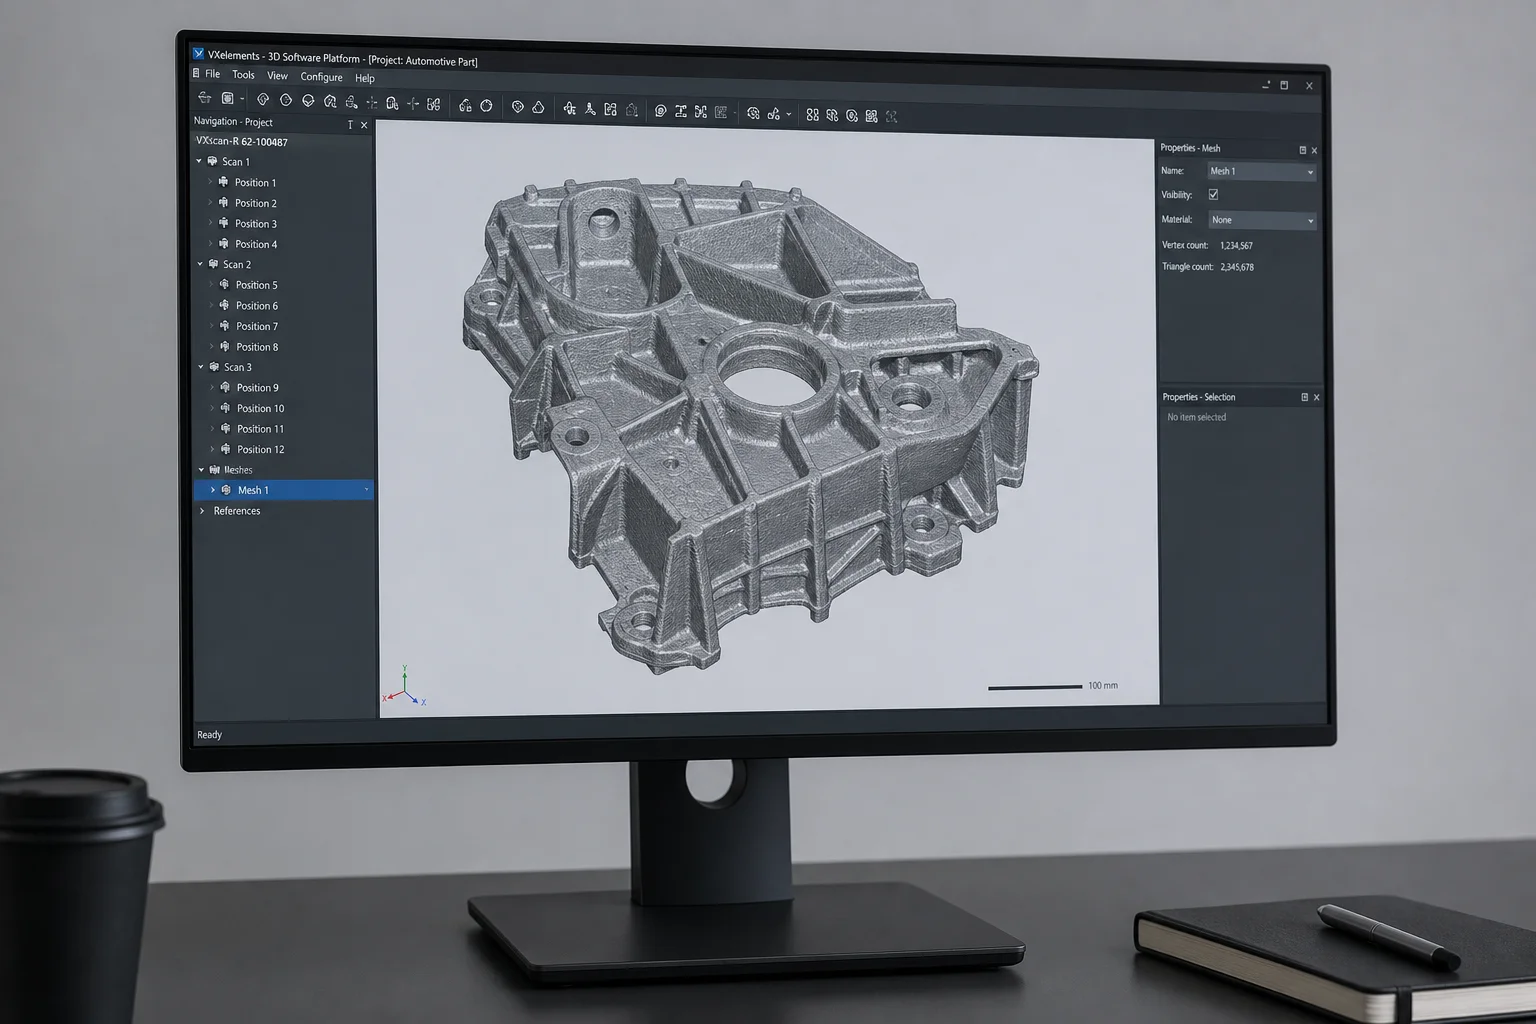Open the dropdown arrow near the toolbar's right end
Image resolution: width=1536 pixels, height=1024 pixels.
pos(788,114)
